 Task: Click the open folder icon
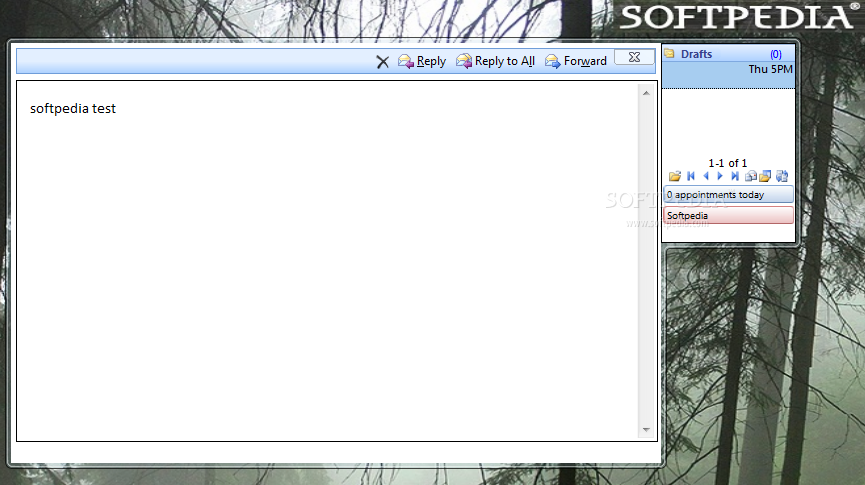(675, 177)
